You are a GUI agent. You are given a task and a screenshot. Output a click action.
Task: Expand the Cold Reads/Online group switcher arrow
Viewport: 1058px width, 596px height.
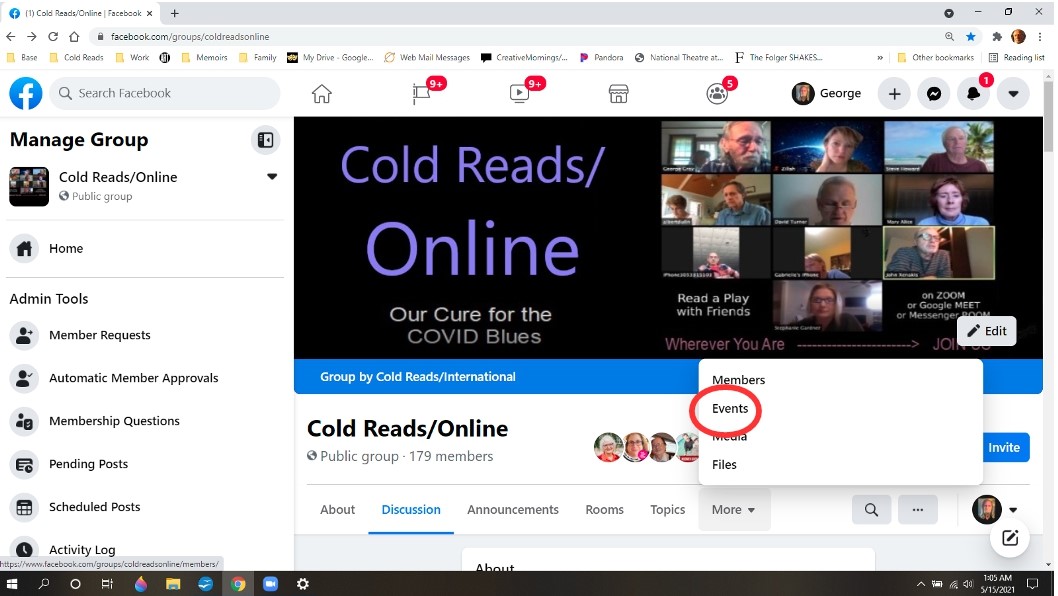point(271,177)
